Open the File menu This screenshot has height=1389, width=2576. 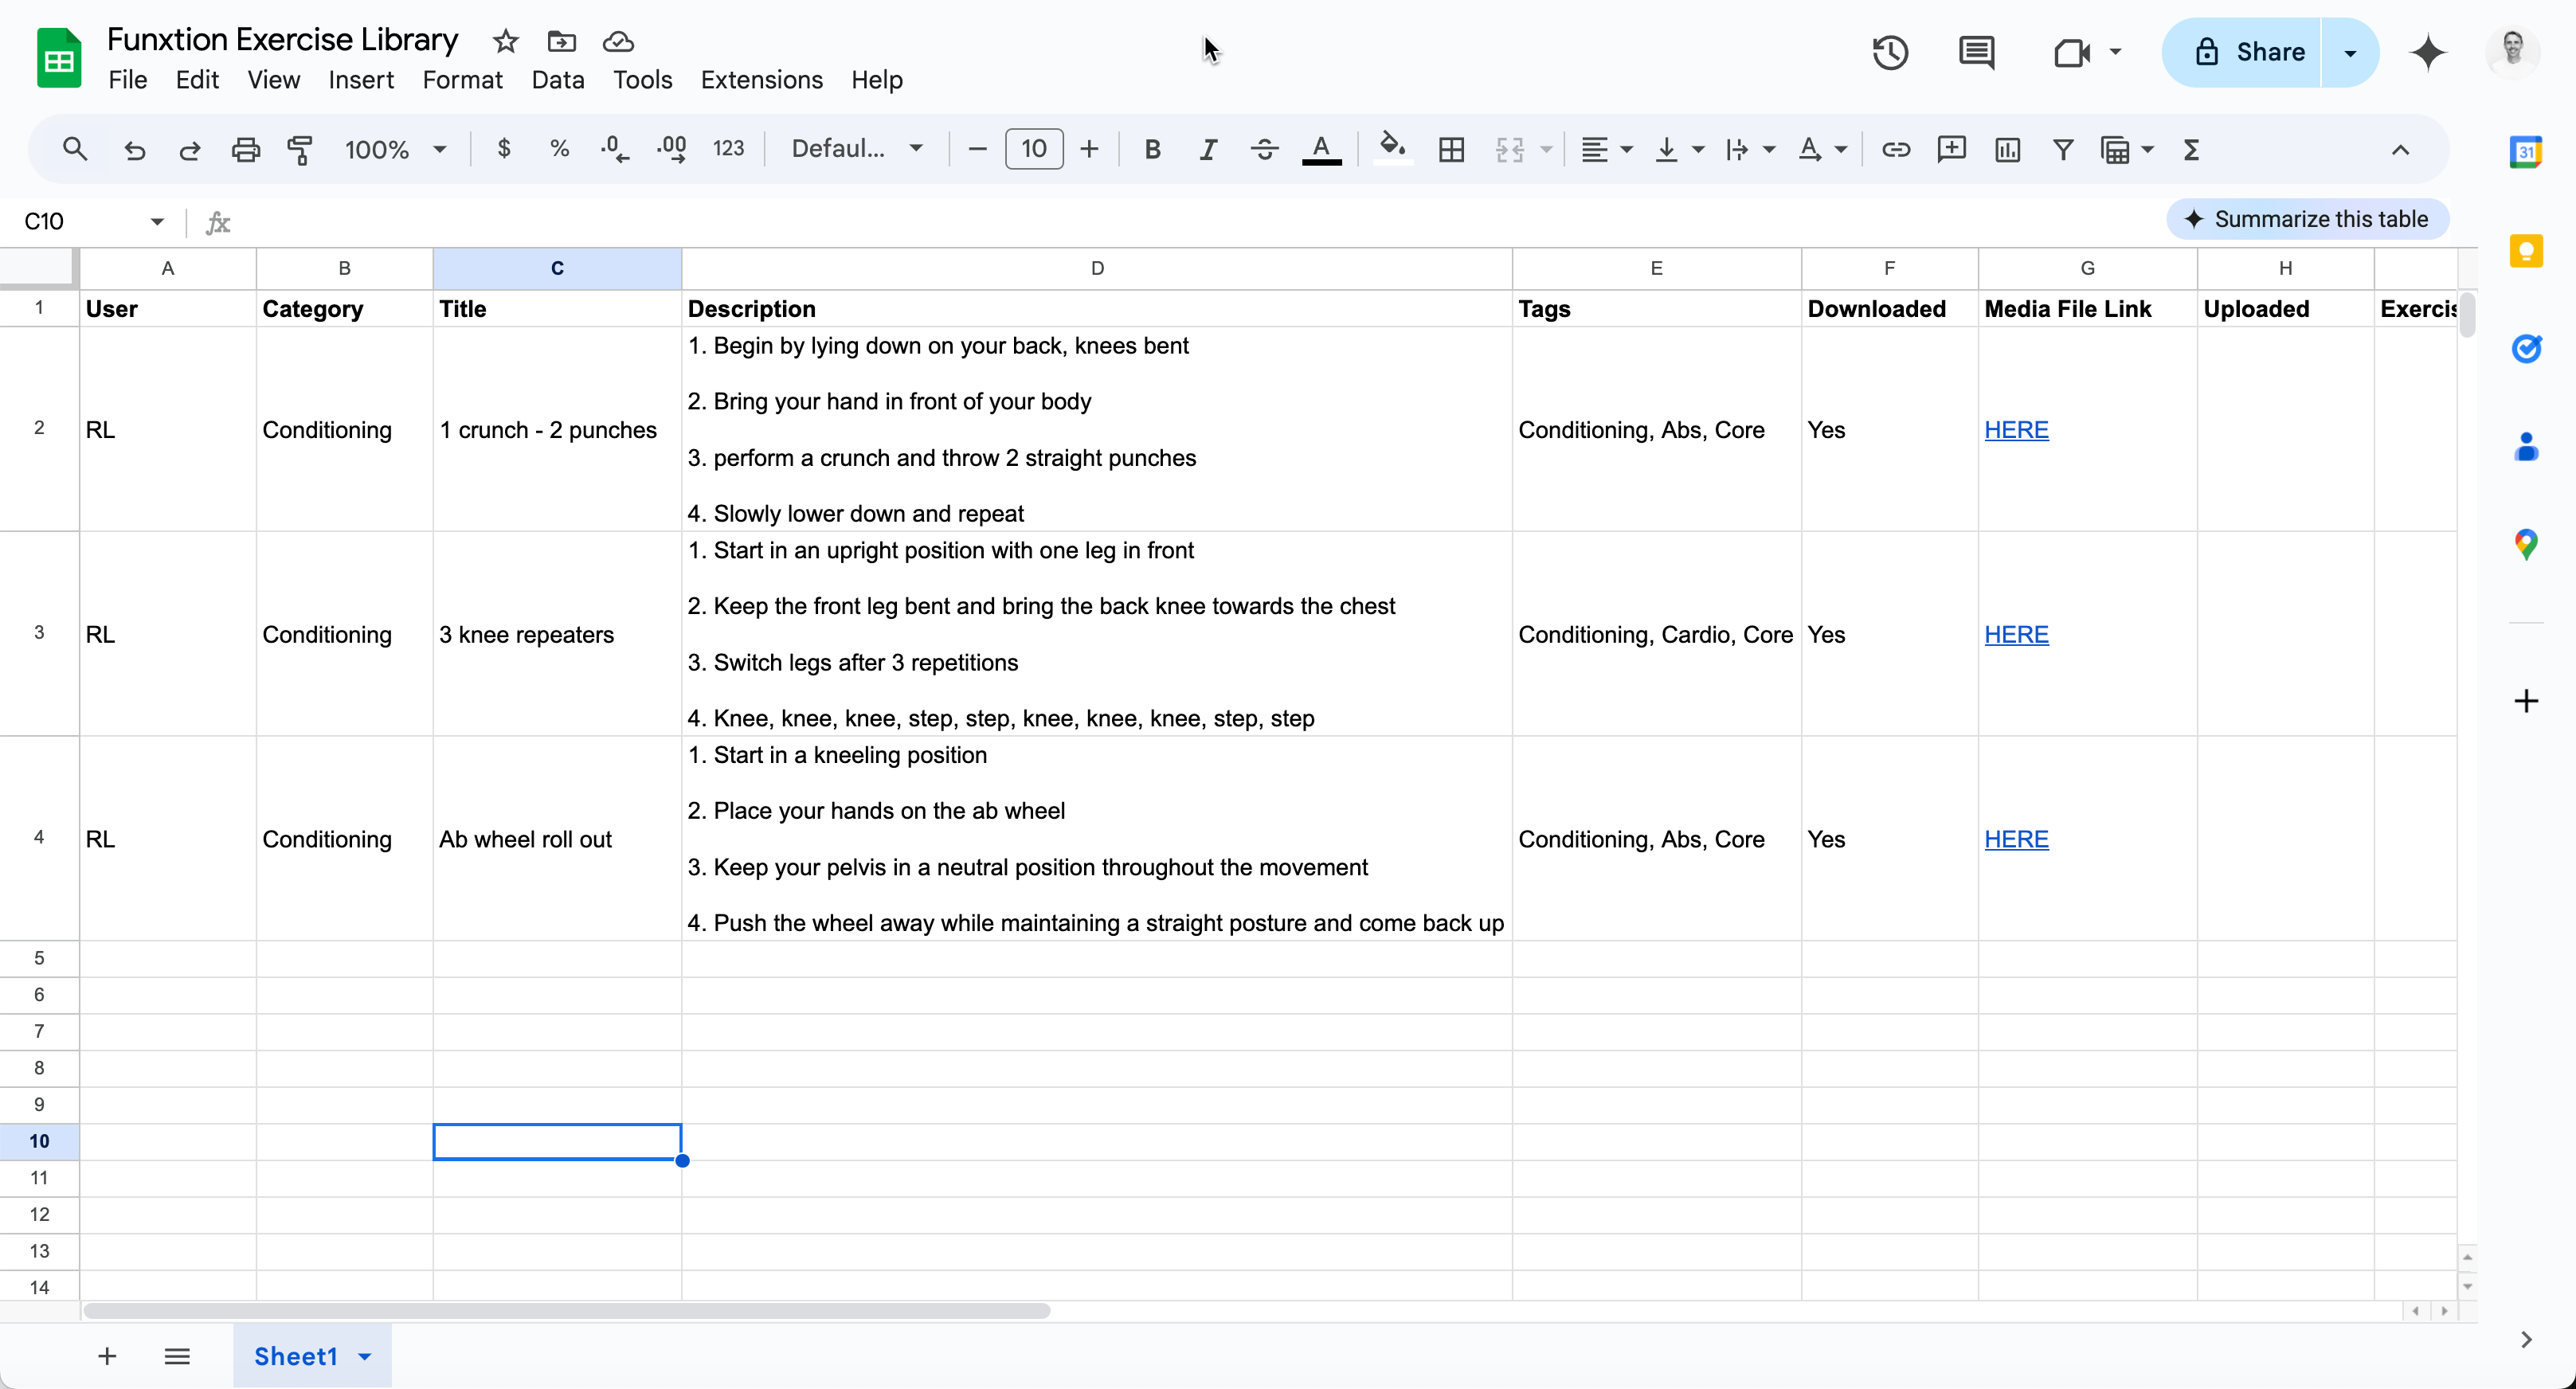point(127,80)
